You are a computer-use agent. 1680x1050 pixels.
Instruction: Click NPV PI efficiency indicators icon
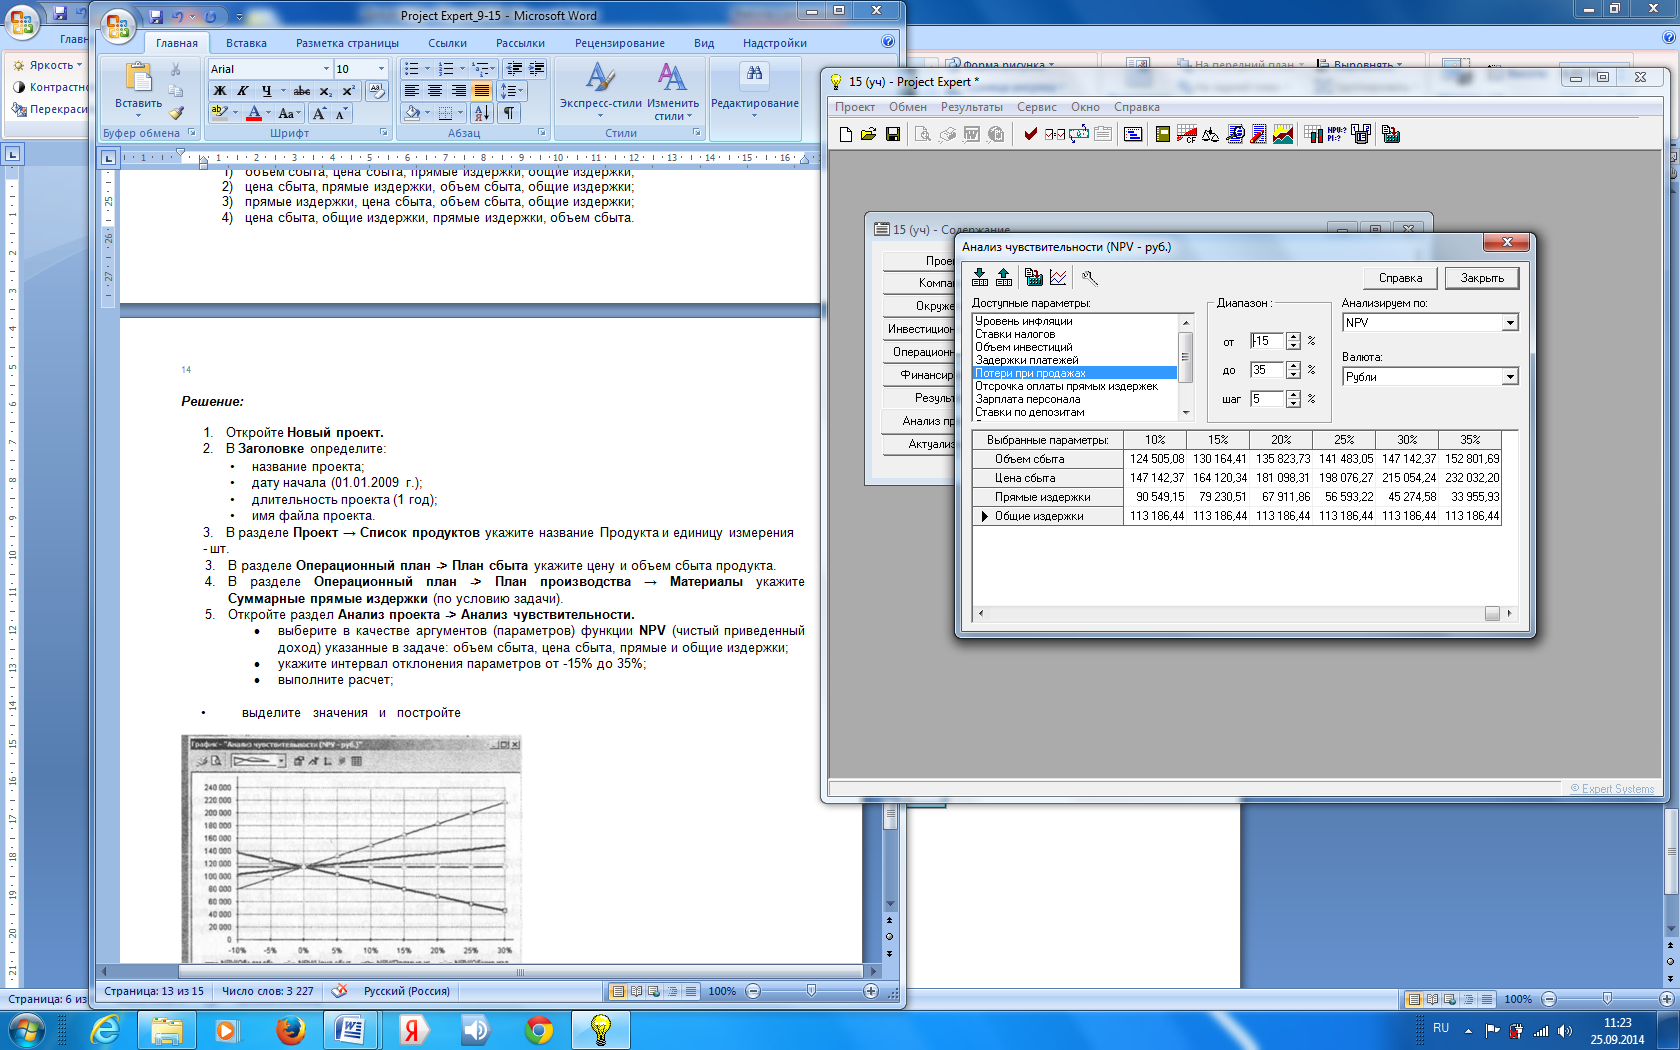point(1336,134)
